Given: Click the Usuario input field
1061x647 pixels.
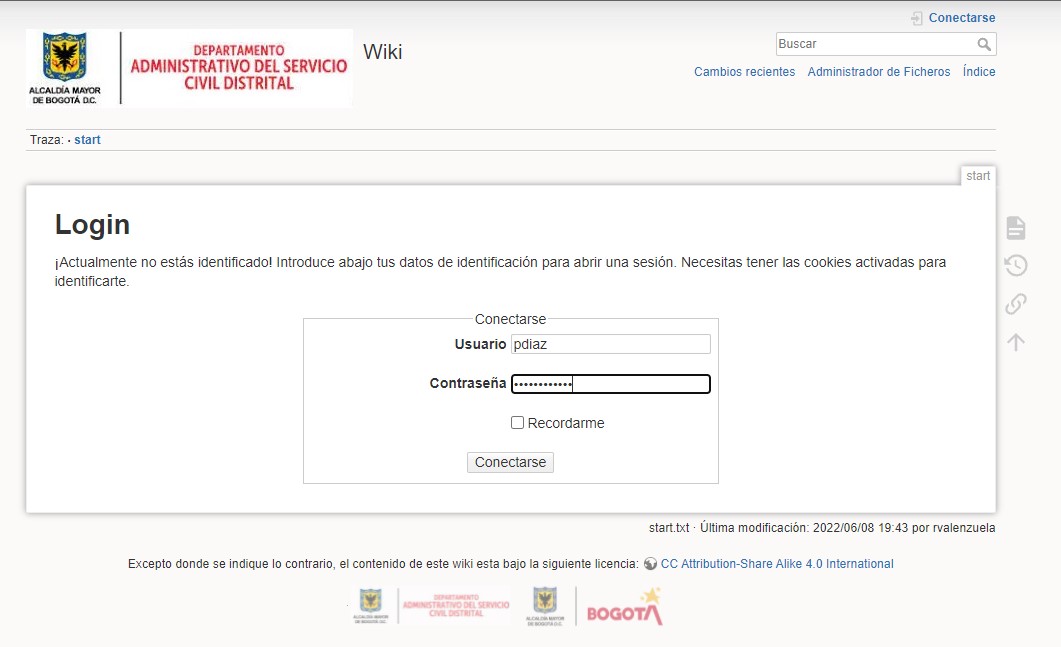Looking at the screenshot, I should click(x=610, y=344).
